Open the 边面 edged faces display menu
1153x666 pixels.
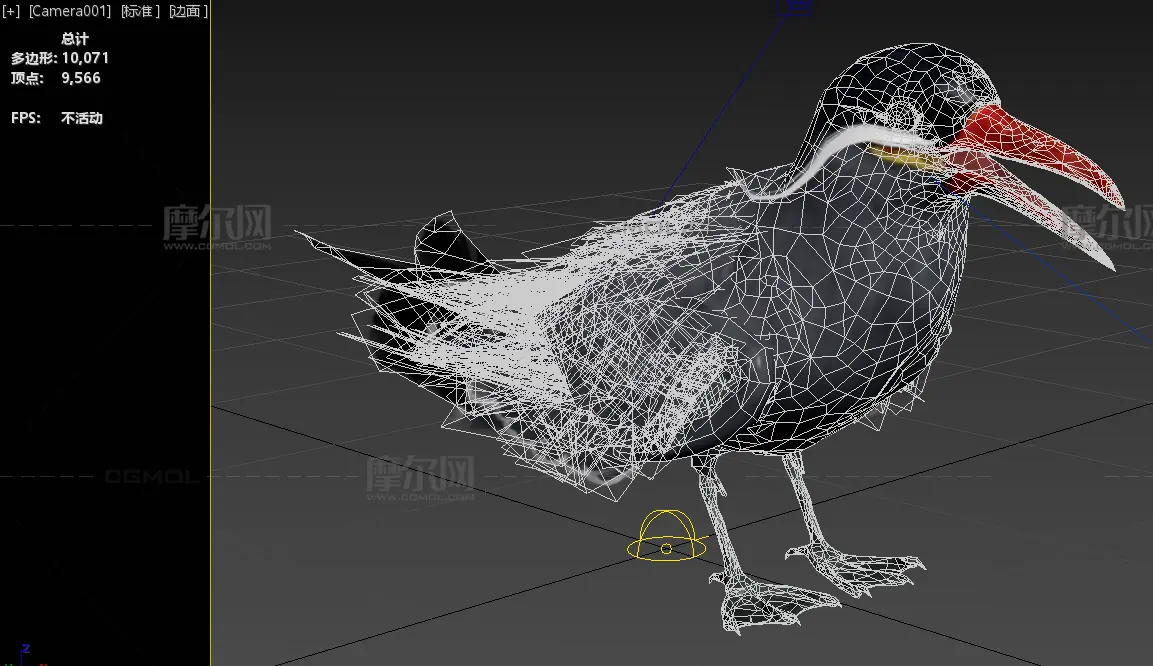(188, 12)
